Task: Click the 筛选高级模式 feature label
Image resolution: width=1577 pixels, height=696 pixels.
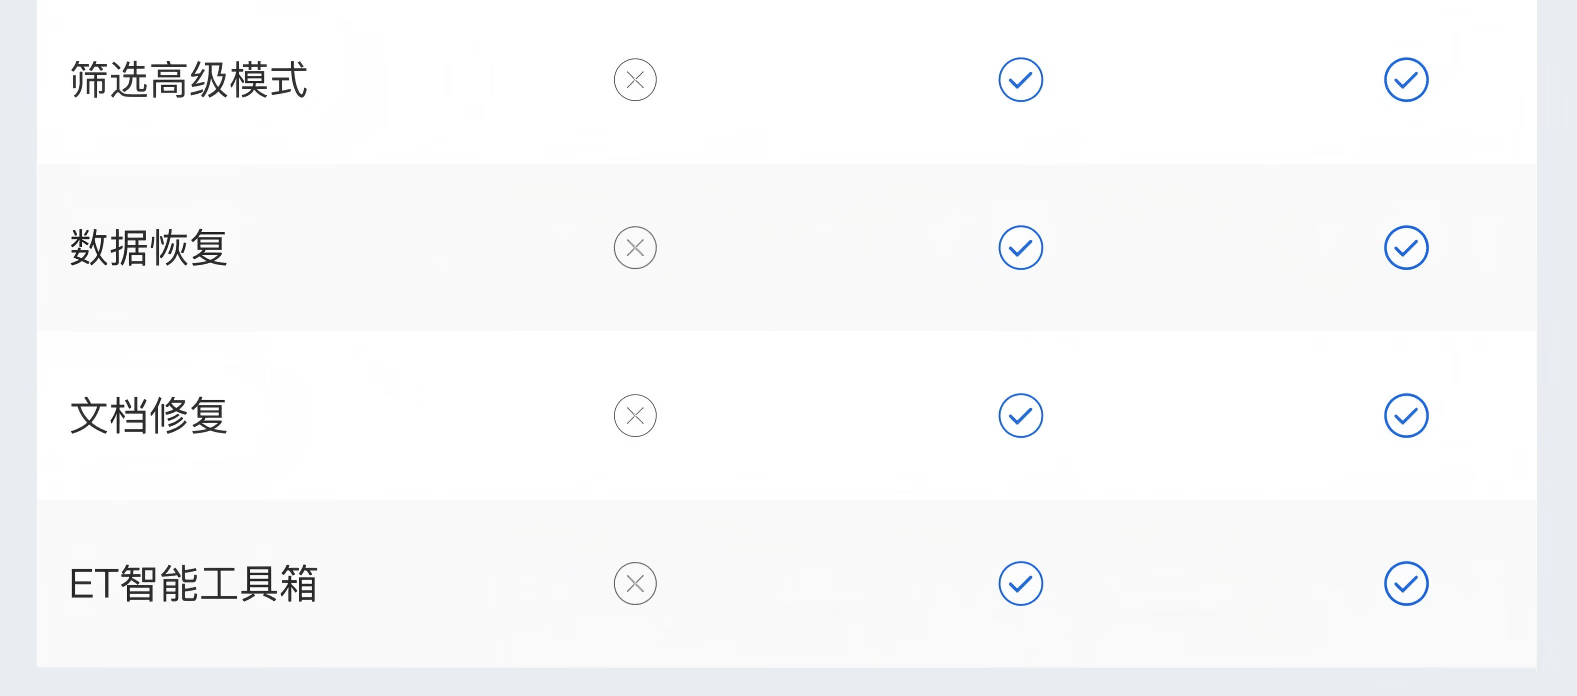Action: point(189,80)
